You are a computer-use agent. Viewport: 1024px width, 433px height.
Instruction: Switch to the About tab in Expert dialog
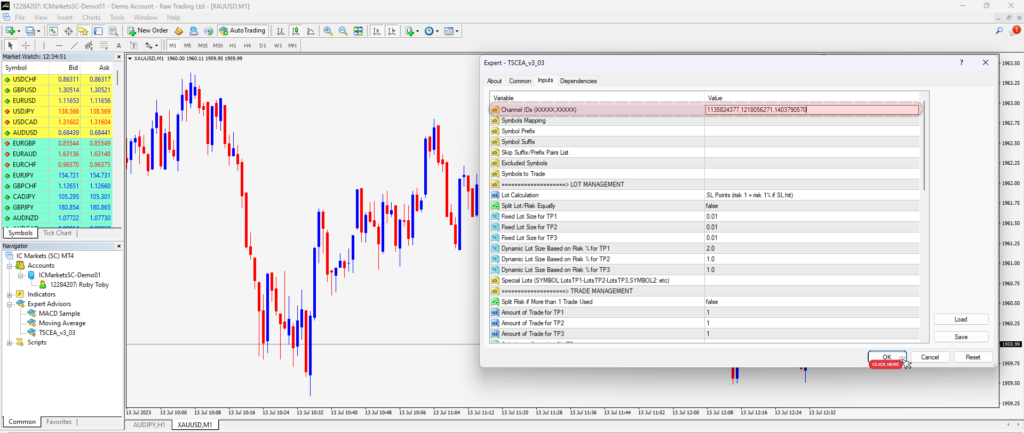click(494, 81)
